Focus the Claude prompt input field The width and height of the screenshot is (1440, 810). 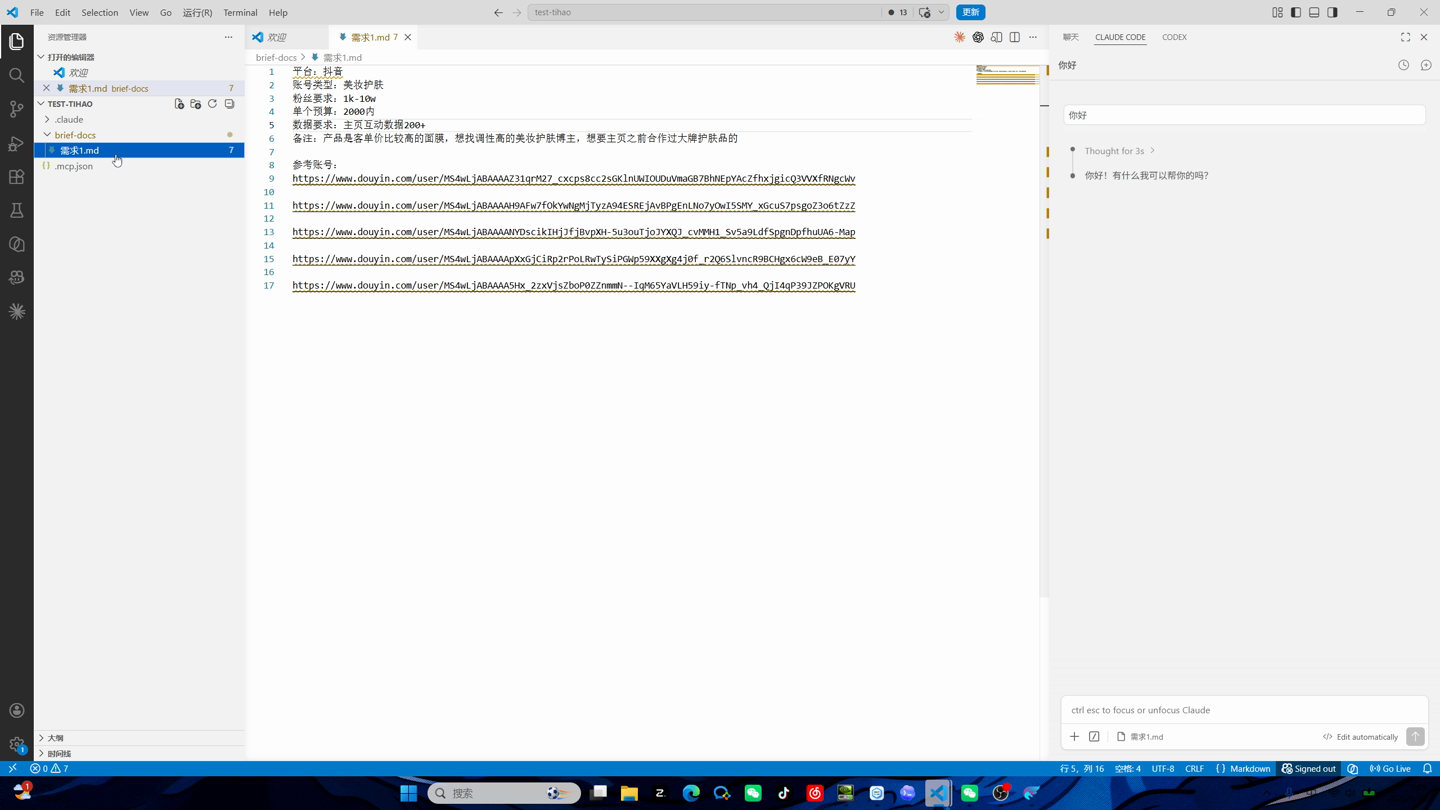coord(1244,710)
